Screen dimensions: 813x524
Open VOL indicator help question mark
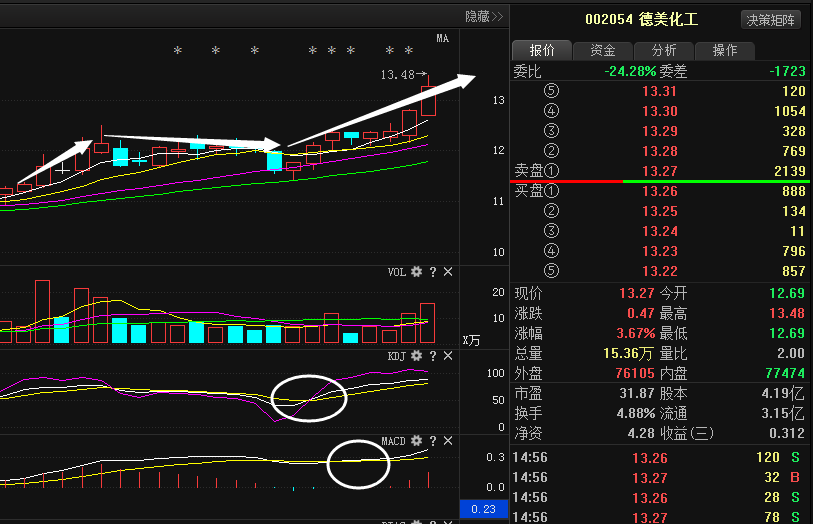[x=433, y=272]
